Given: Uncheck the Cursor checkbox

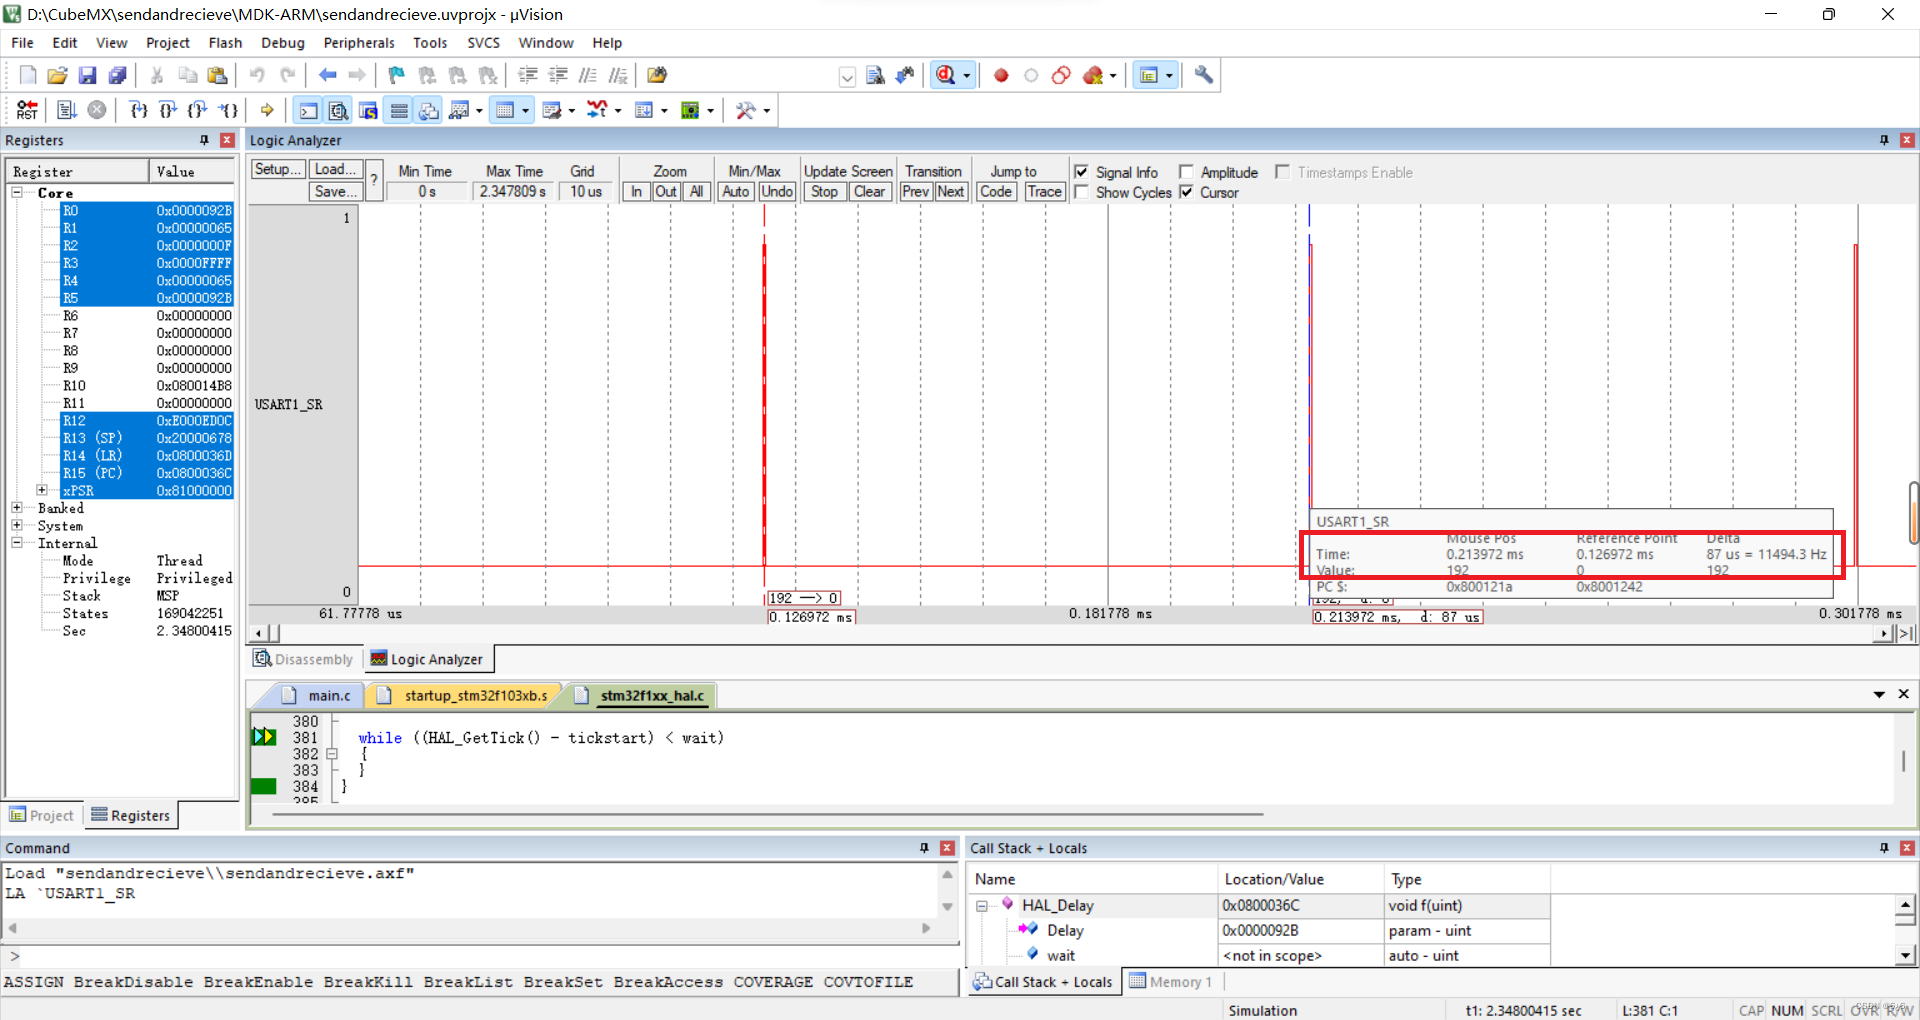Looking at the screenshot, I should tap(1186, 192).
